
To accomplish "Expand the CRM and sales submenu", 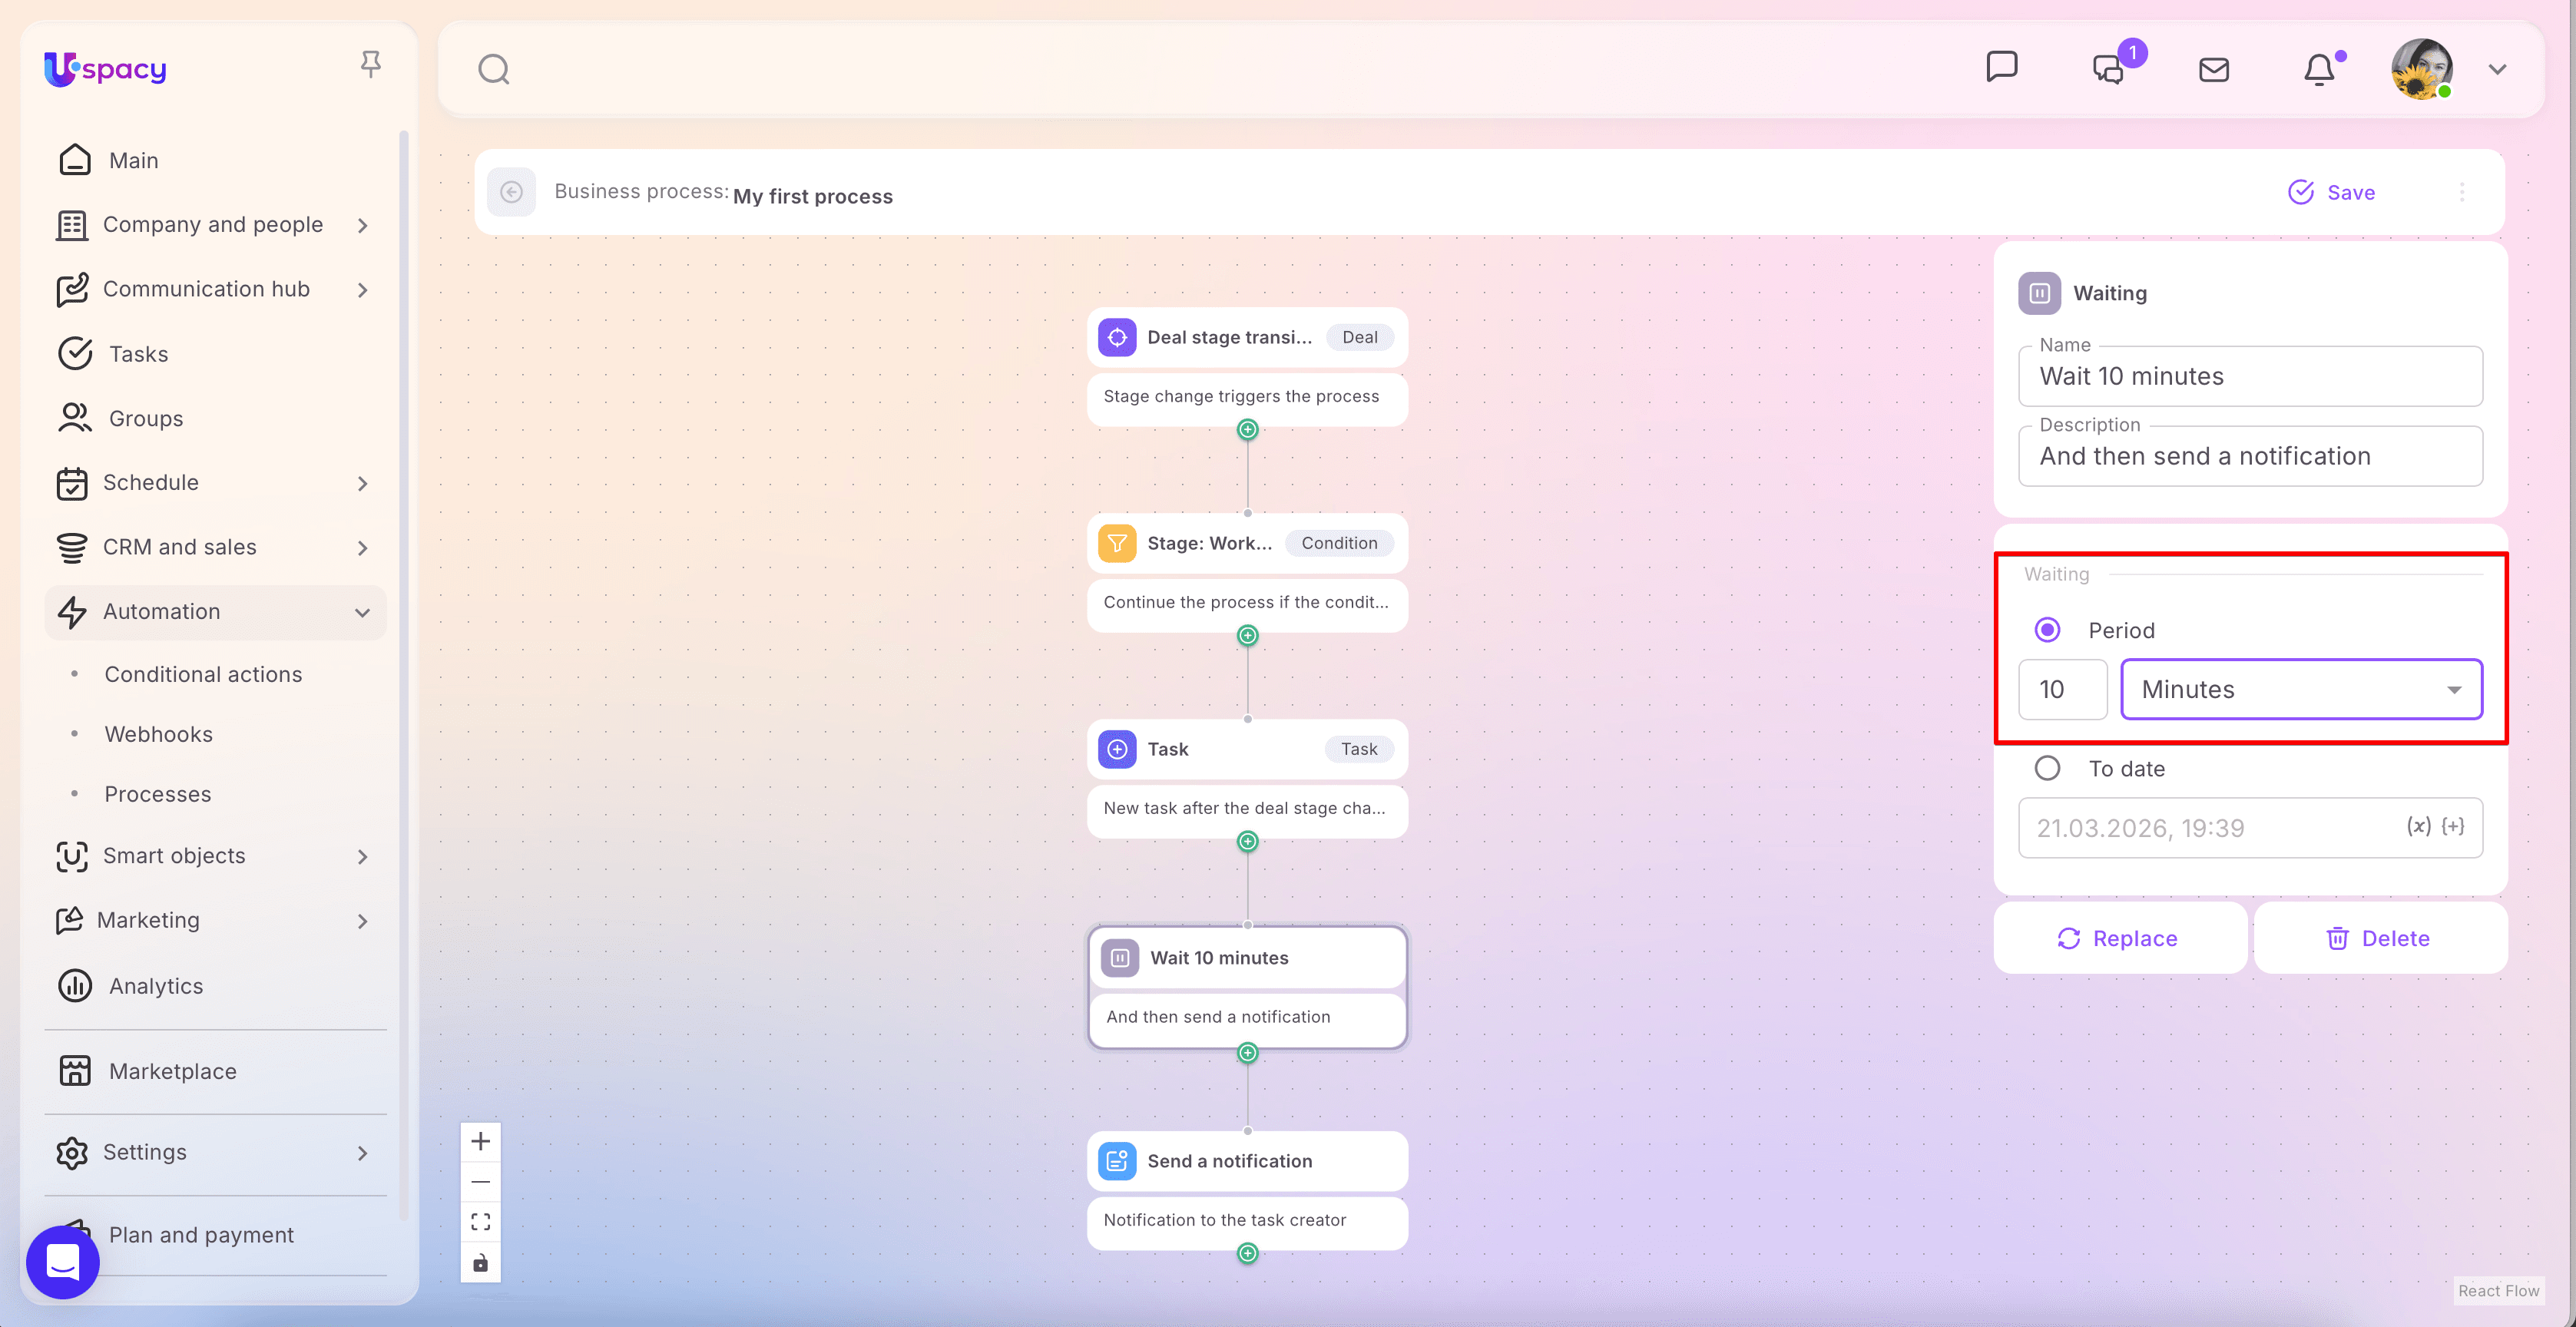I will pos(362,548).
